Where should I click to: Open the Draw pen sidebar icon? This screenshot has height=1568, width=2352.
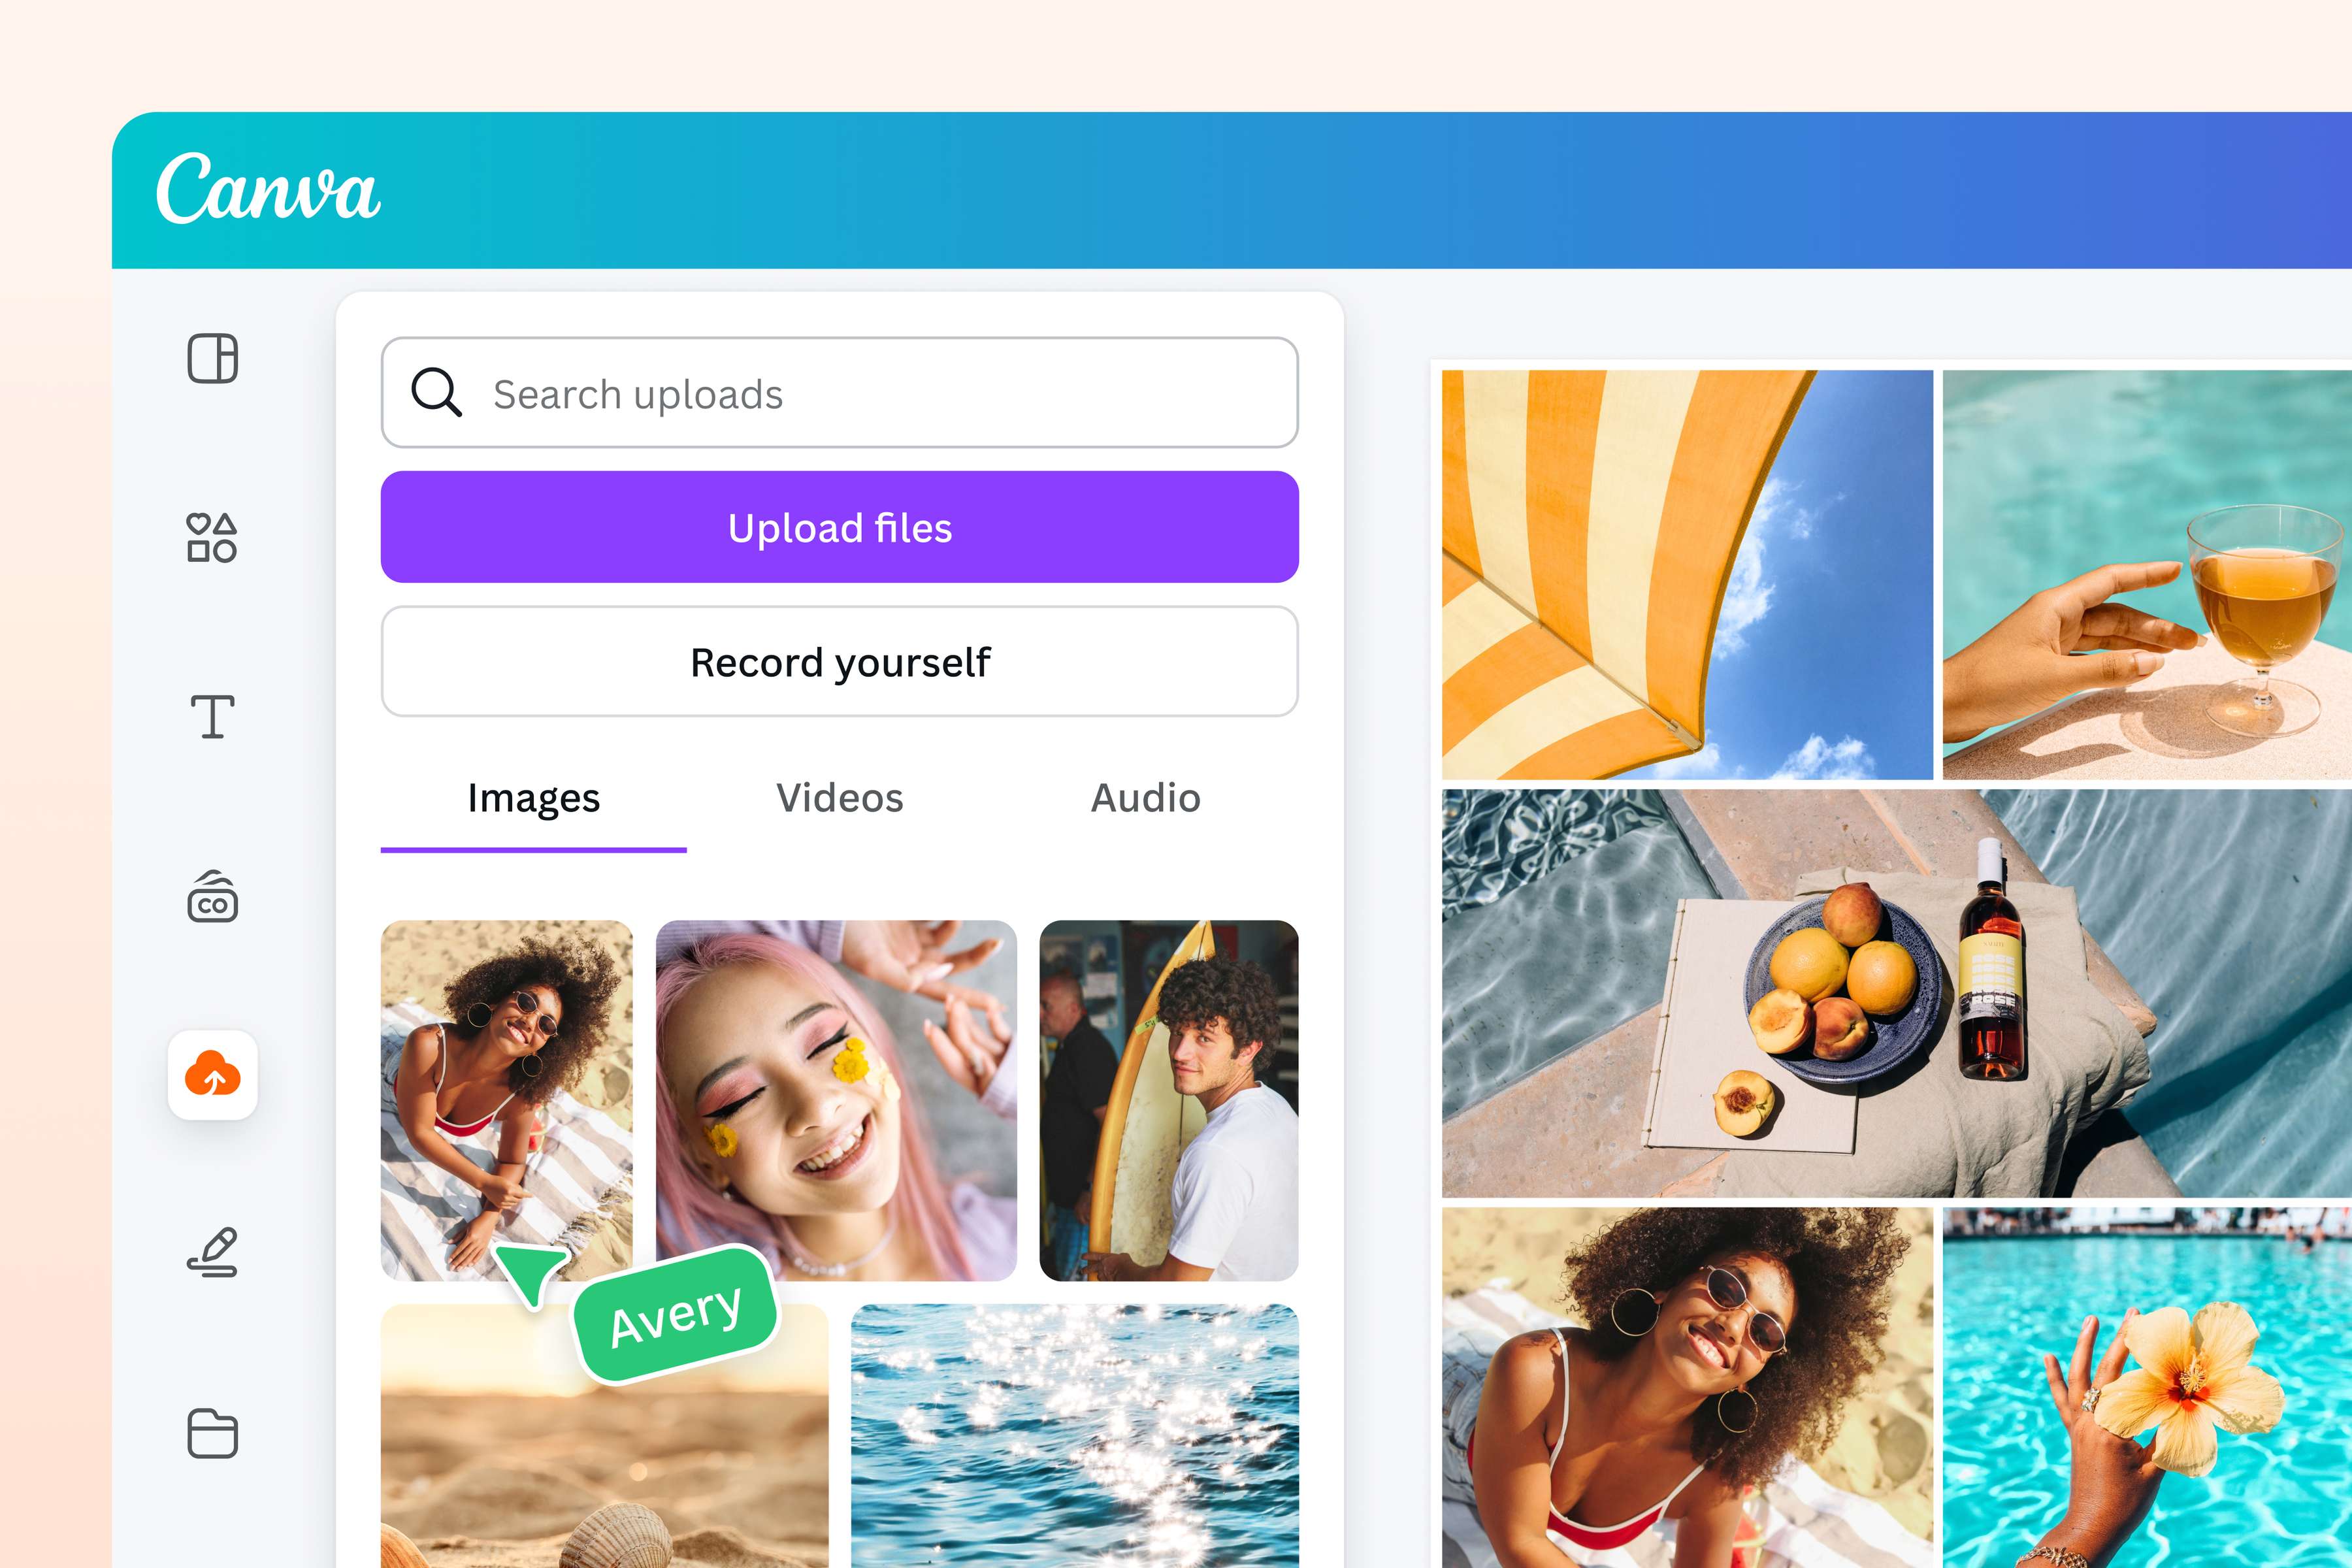[212, 1253]
